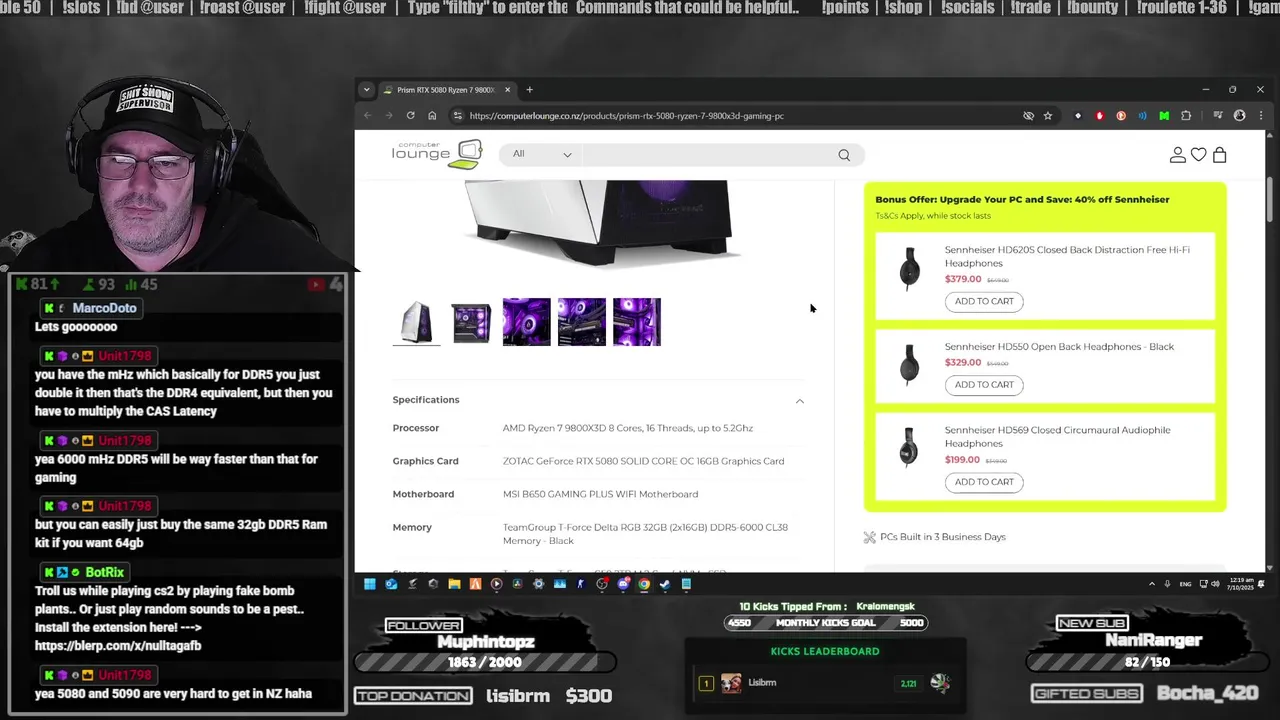Show hidden system tray icons
The height and width of the screenshot is (720, 1280).
[x=1152, y=584]
